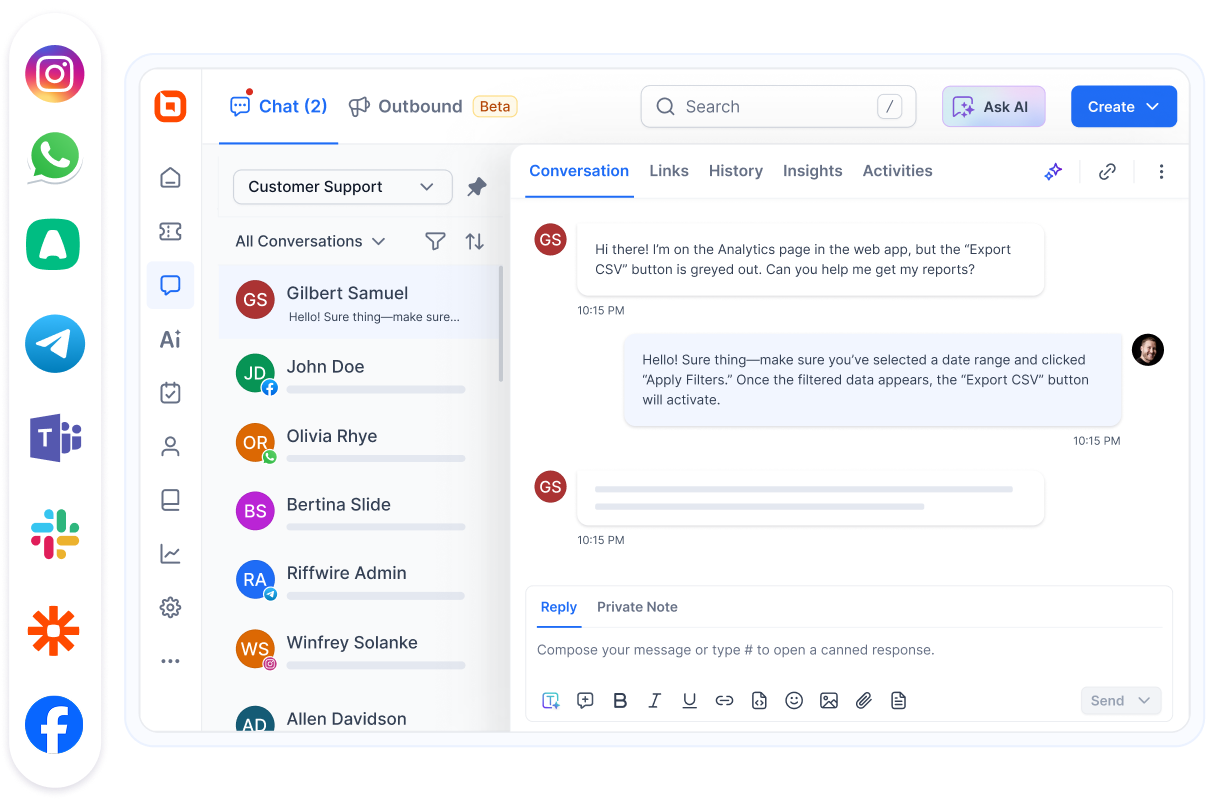Open Gilbert Samuel's conversation
This screenshot has width=1210, height=800.
359,300
